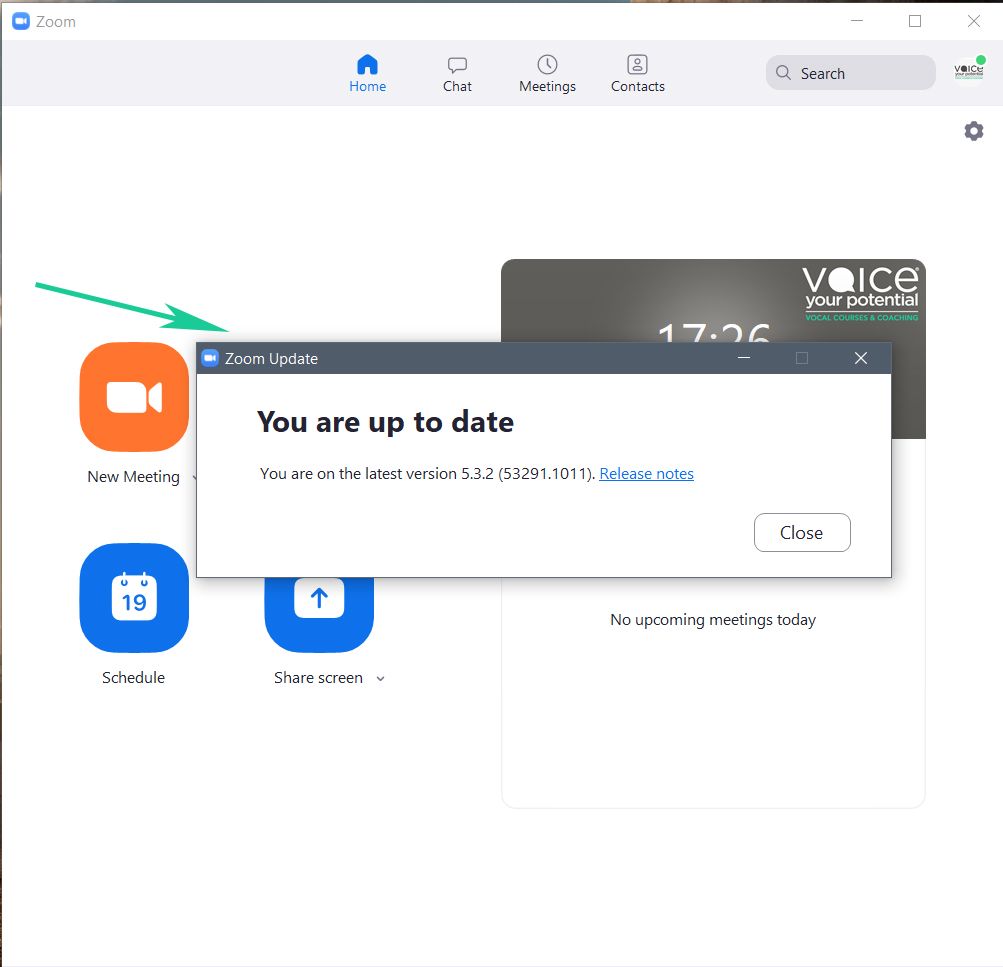This screenshot has width=1003, height=967.
Task: Click the Search field
Action: (x=850, y=73)
